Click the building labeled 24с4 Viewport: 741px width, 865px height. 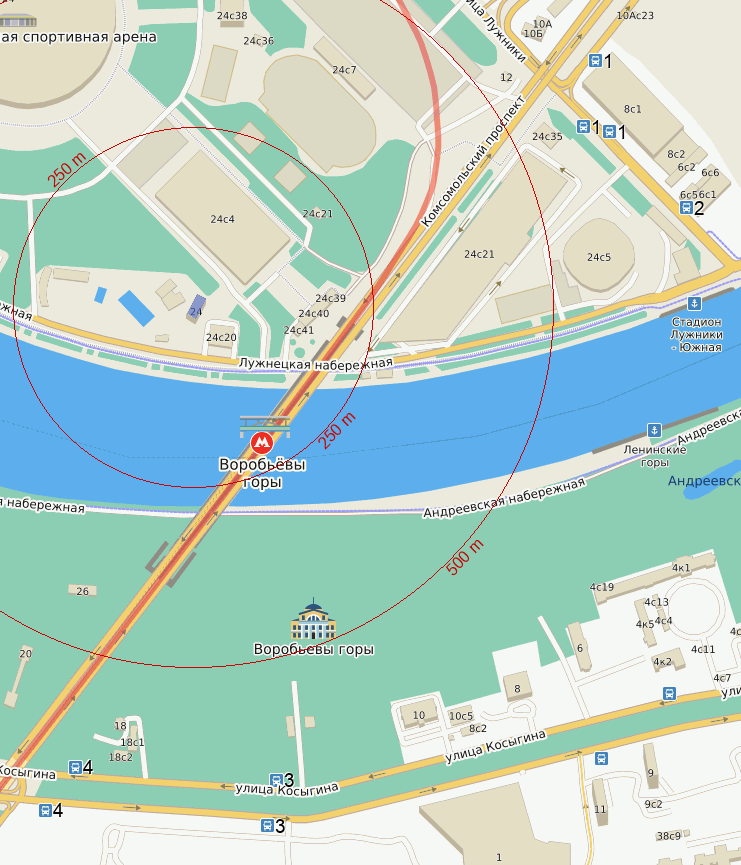tap(222, 217)
